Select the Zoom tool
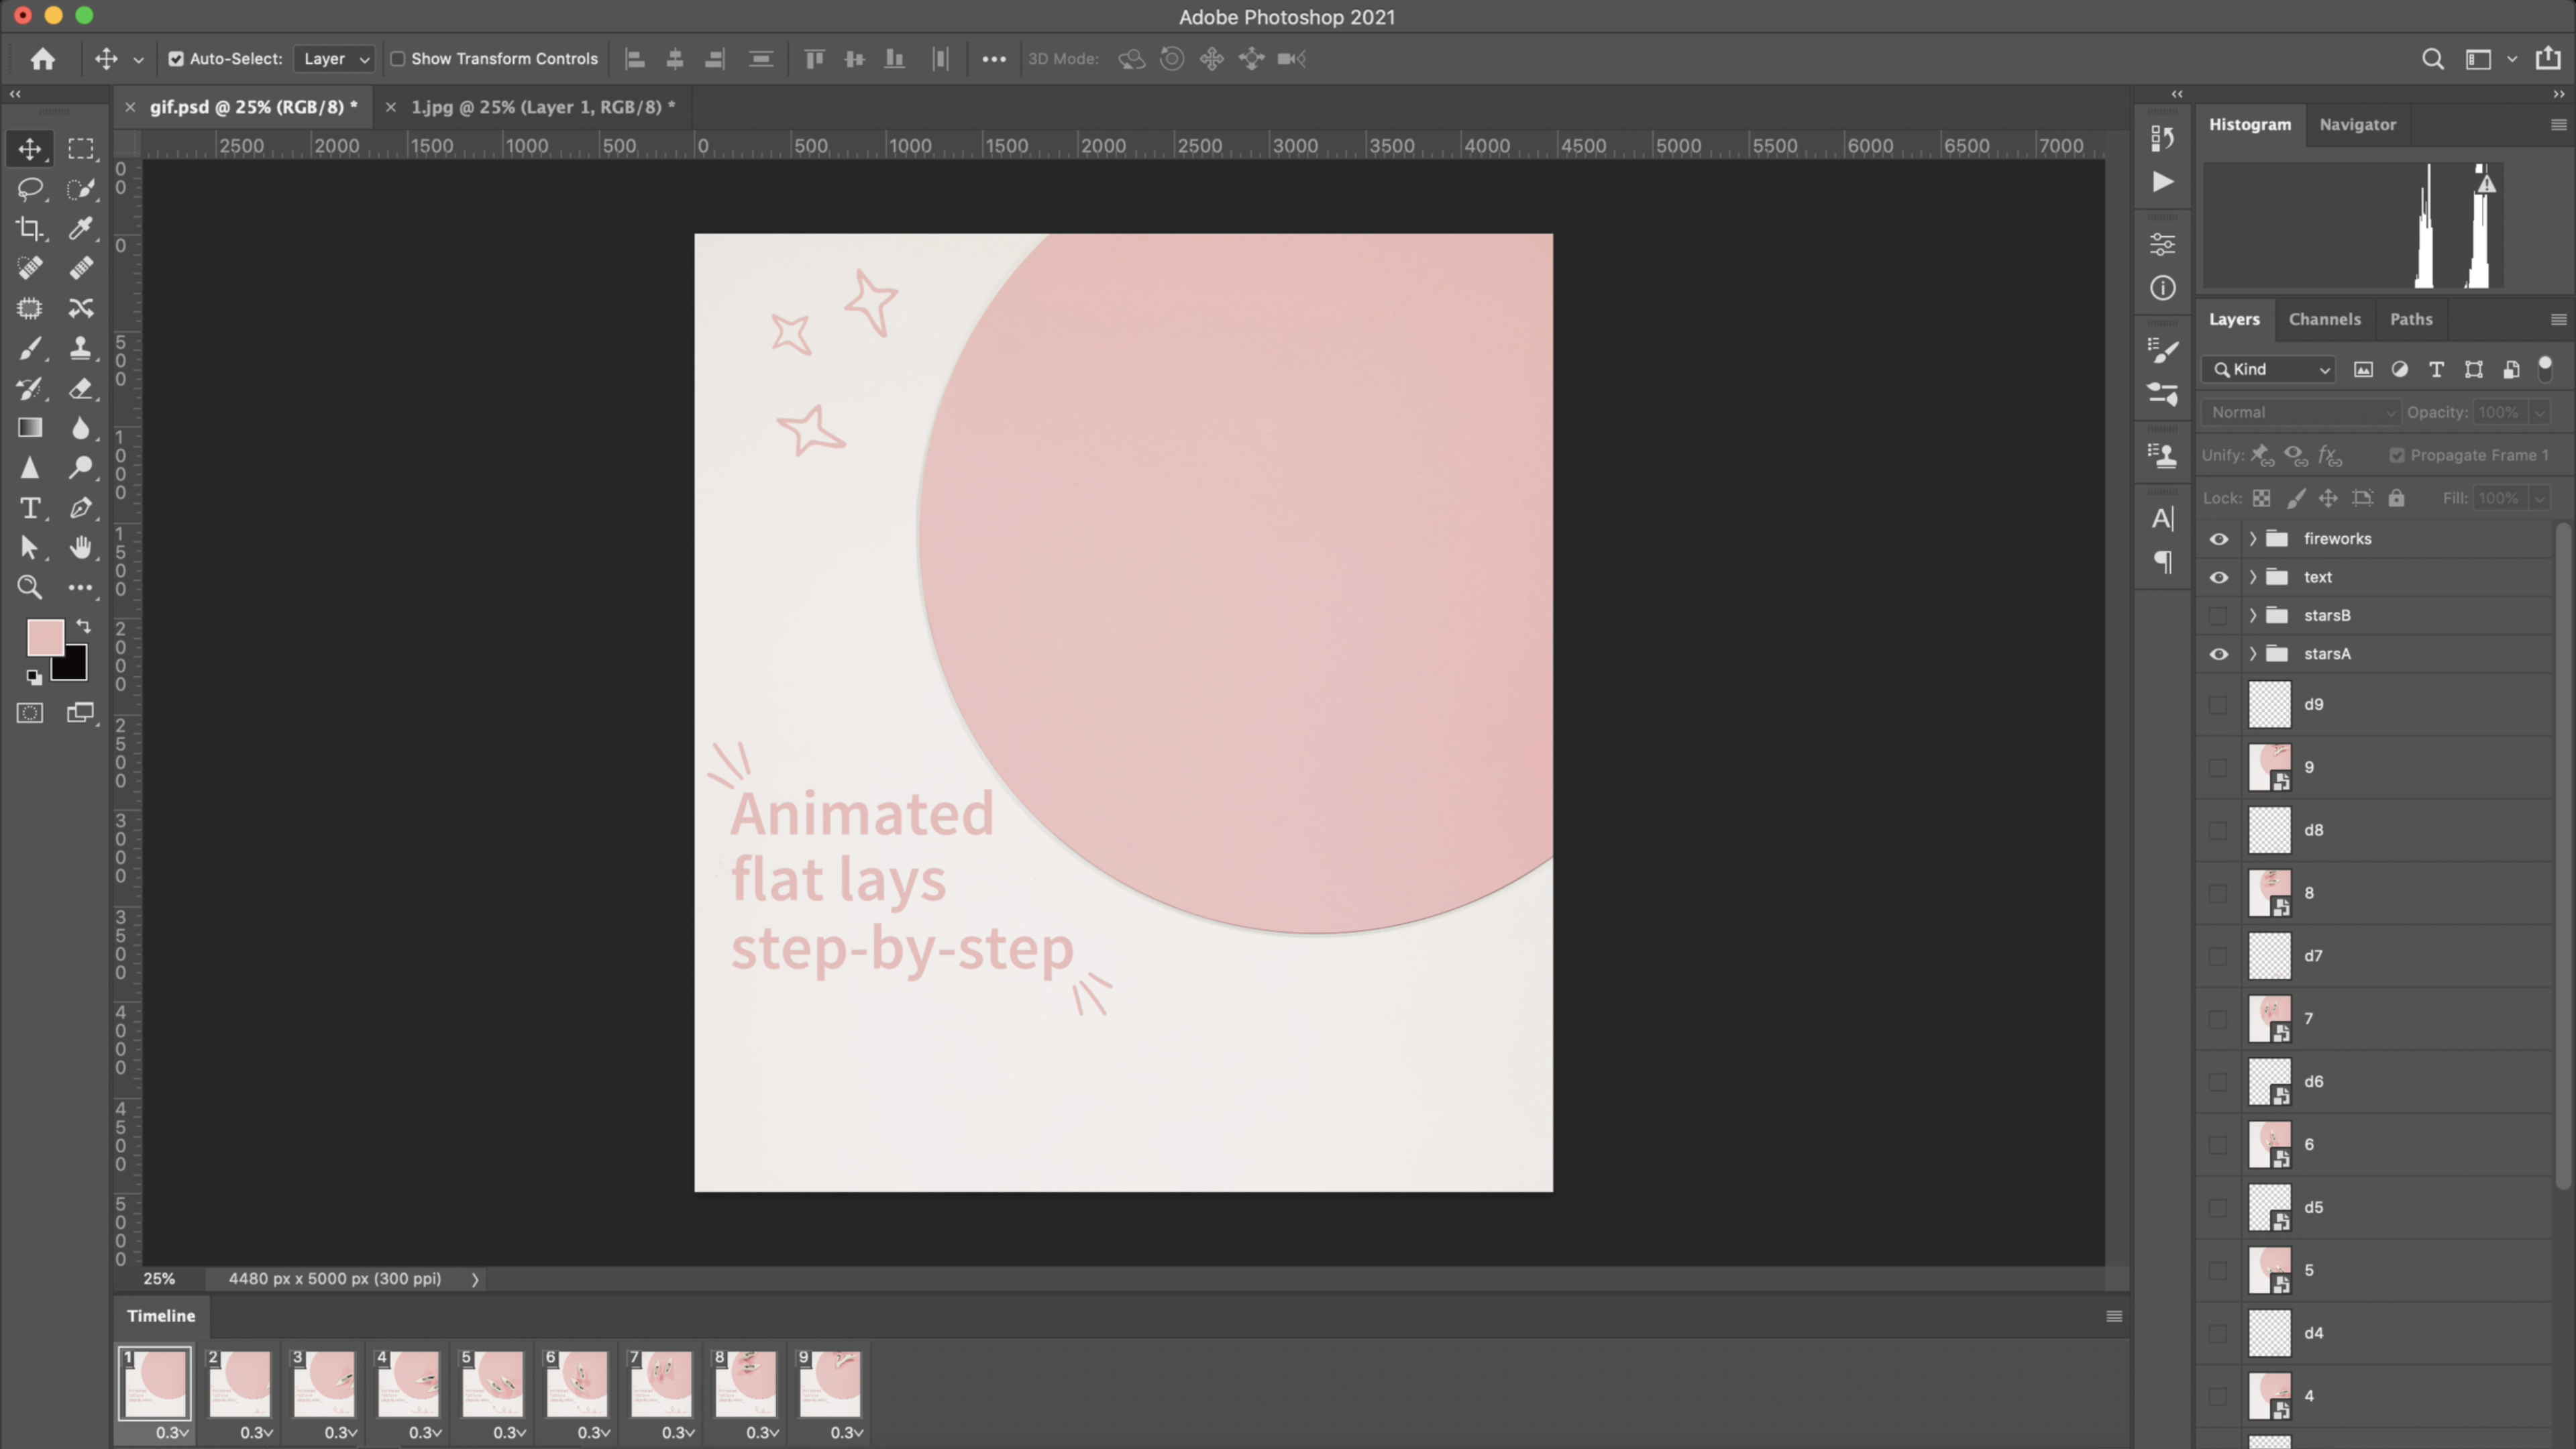 (x=29, y=587)
